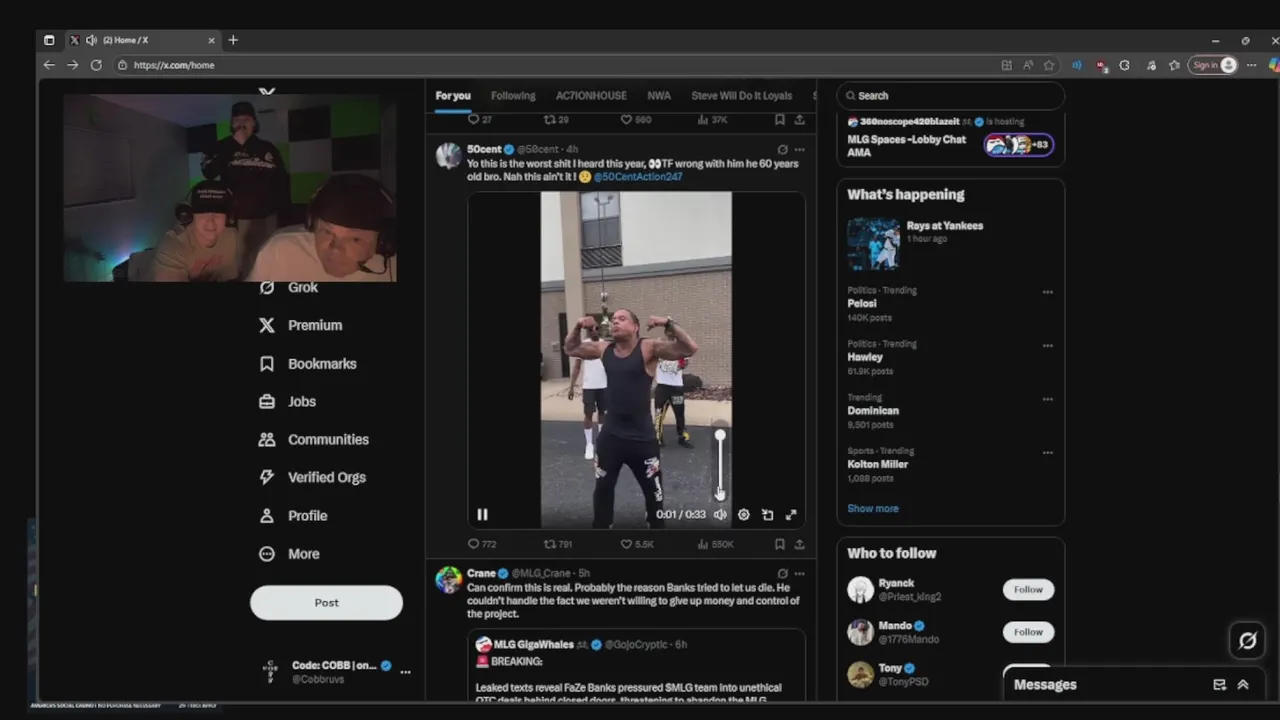Toggle picture-in-picture on the video
Image resolution: width=1280 pixels, height=720 pixels.
(767, 514)
